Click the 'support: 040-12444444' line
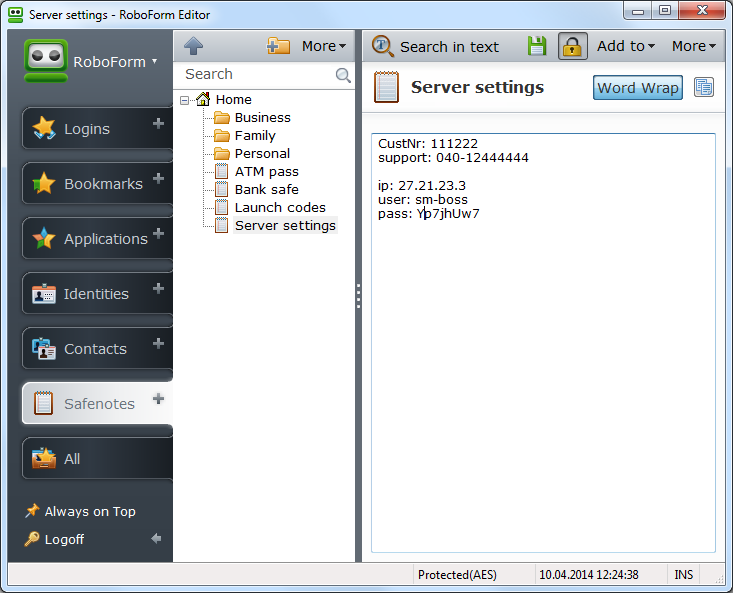 click(453, 157)
